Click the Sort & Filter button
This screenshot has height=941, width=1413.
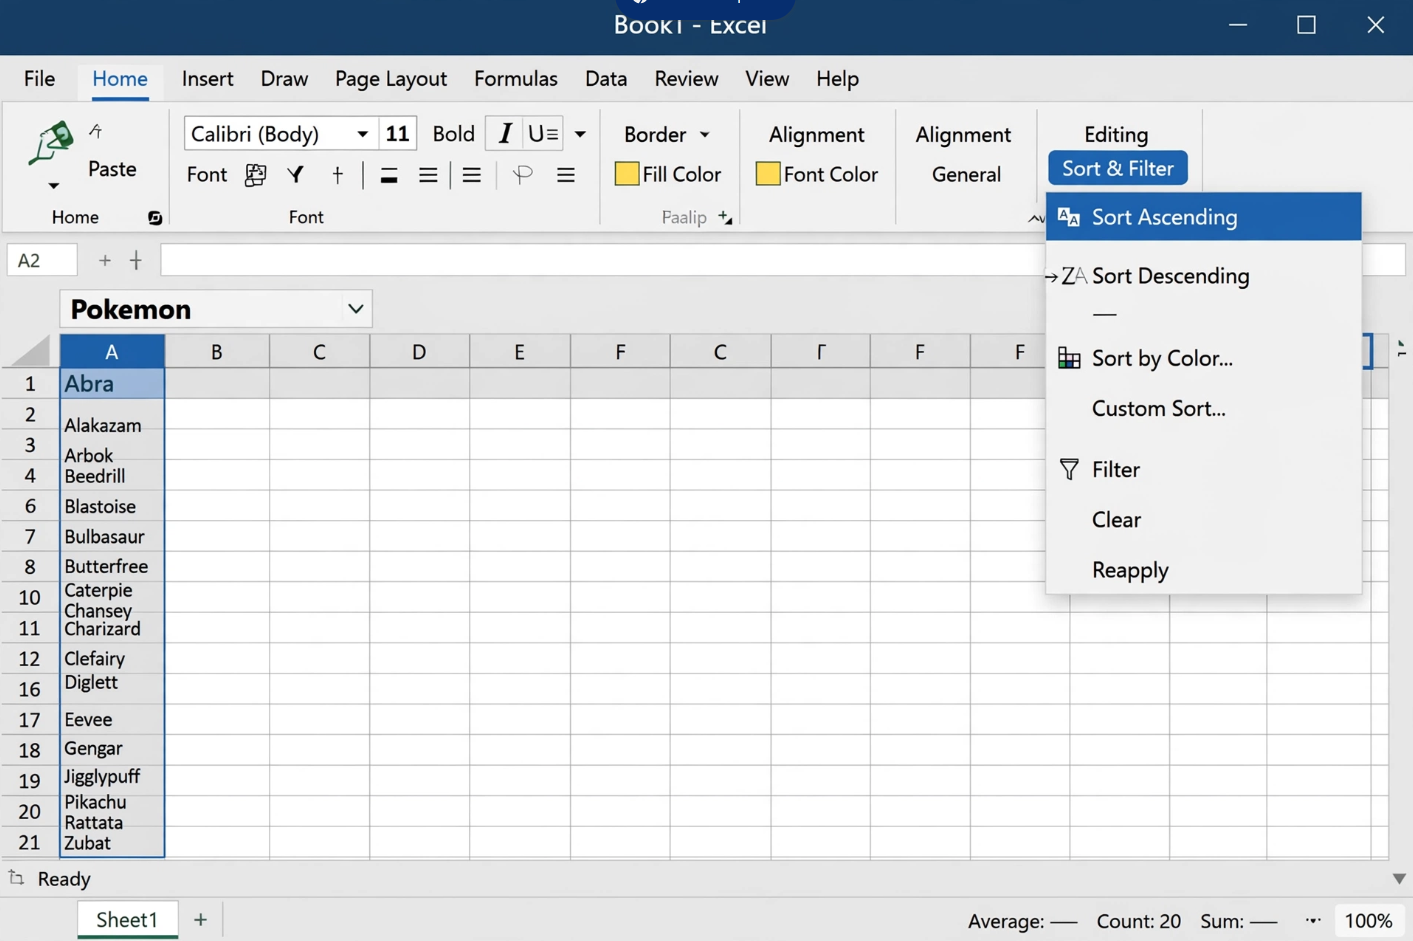pos(1118,168)
